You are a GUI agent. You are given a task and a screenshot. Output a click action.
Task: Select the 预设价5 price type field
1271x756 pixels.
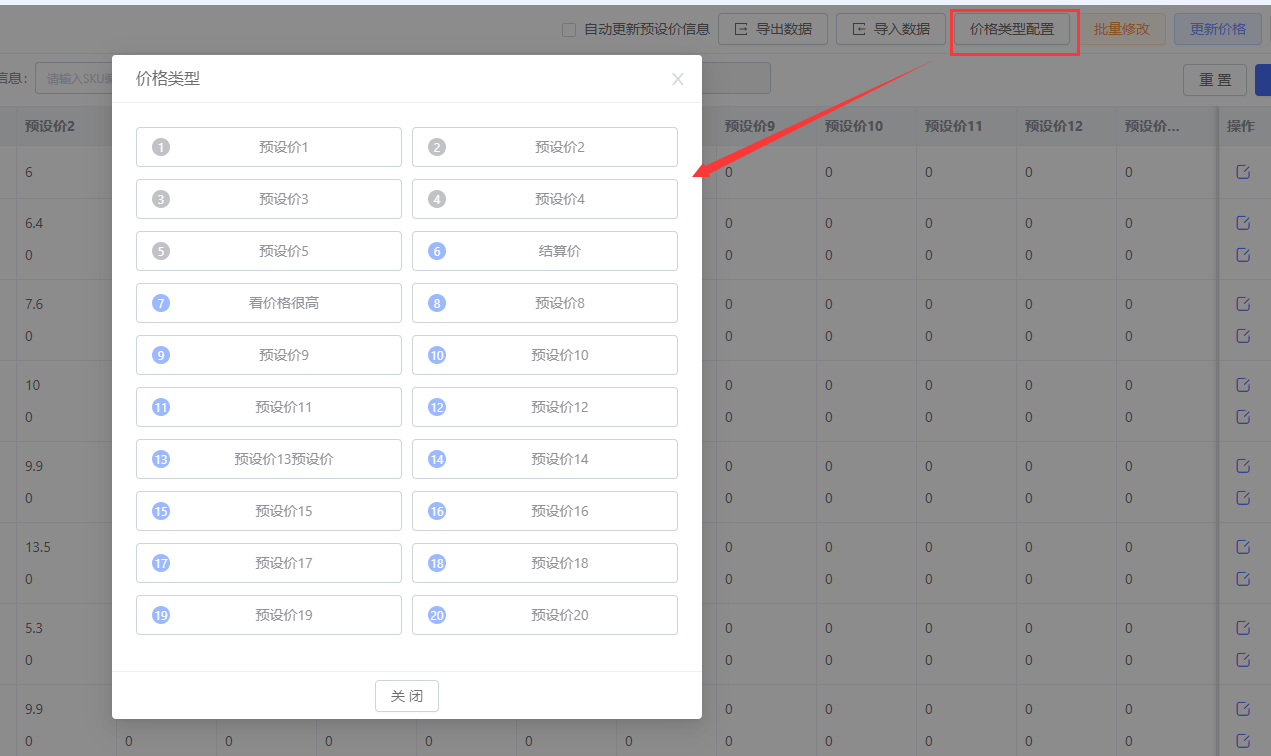(x=269, y=251)
